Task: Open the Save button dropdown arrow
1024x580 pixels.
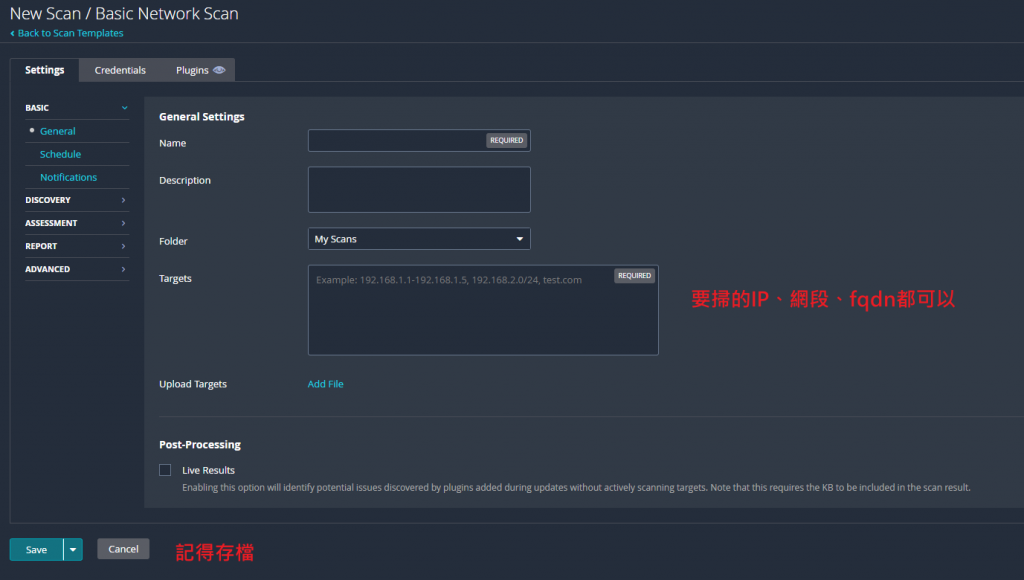Action: click(73, 549)
